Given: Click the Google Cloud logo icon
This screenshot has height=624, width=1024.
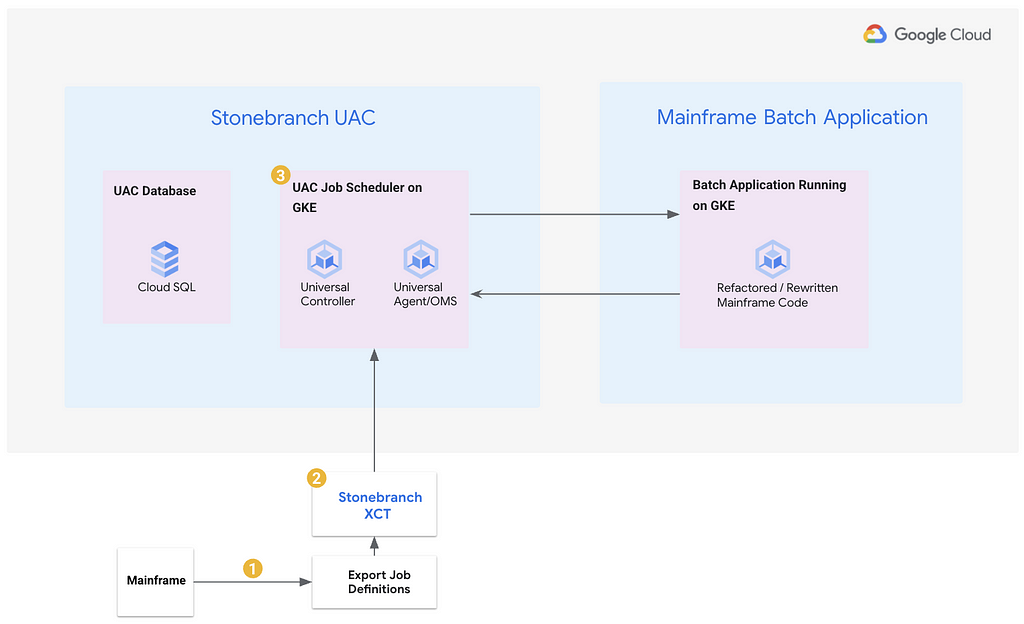Looking at the screenshot, I should point(875,34).
